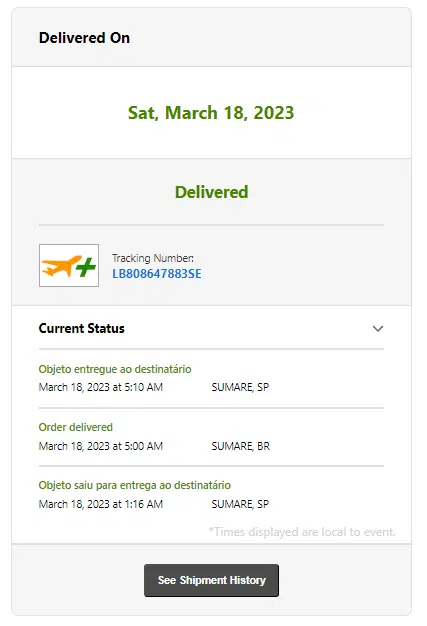Select the Delivered On header
The width and height of the screenshot is (427, 626).
pos(84,38)
